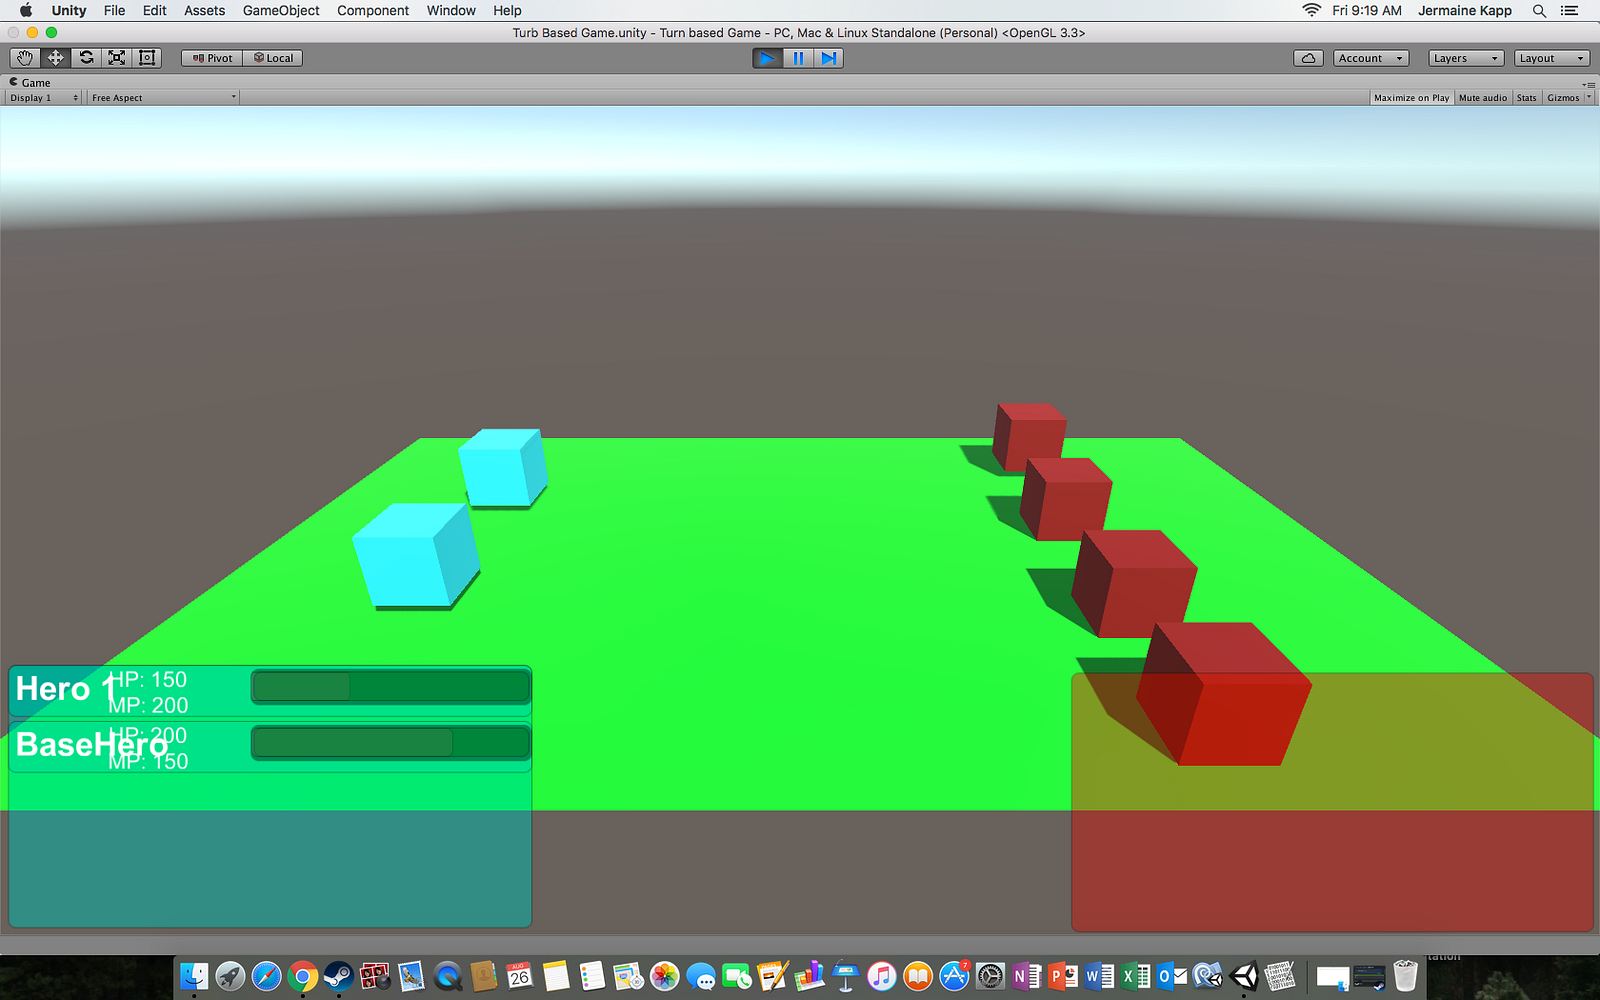Image resolution: width=1600 pixels, height=1000 pixels.
Task: Click the BaseHero health progress bar
Action: (390, 743)
